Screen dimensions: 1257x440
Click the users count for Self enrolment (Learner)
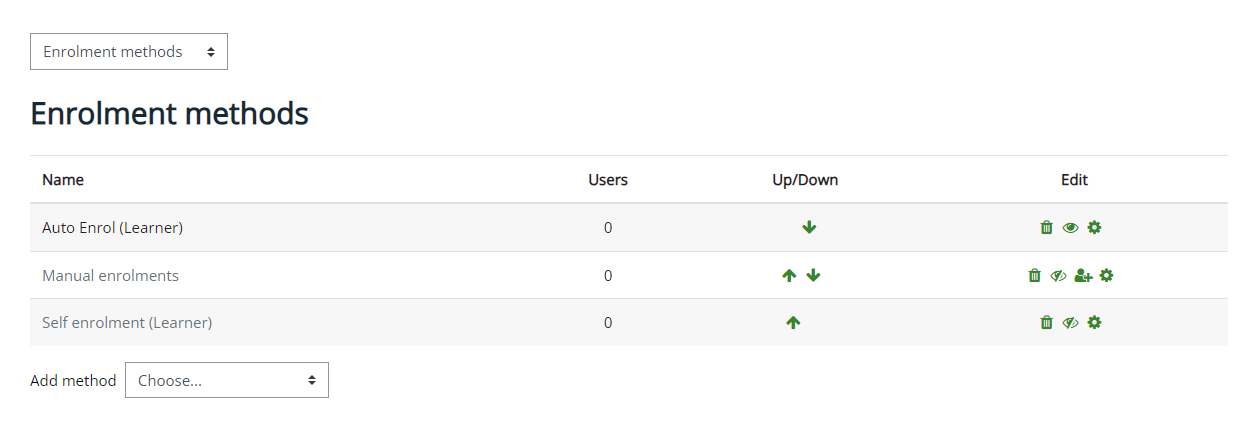pyautogui.click(x=608, y=322)
